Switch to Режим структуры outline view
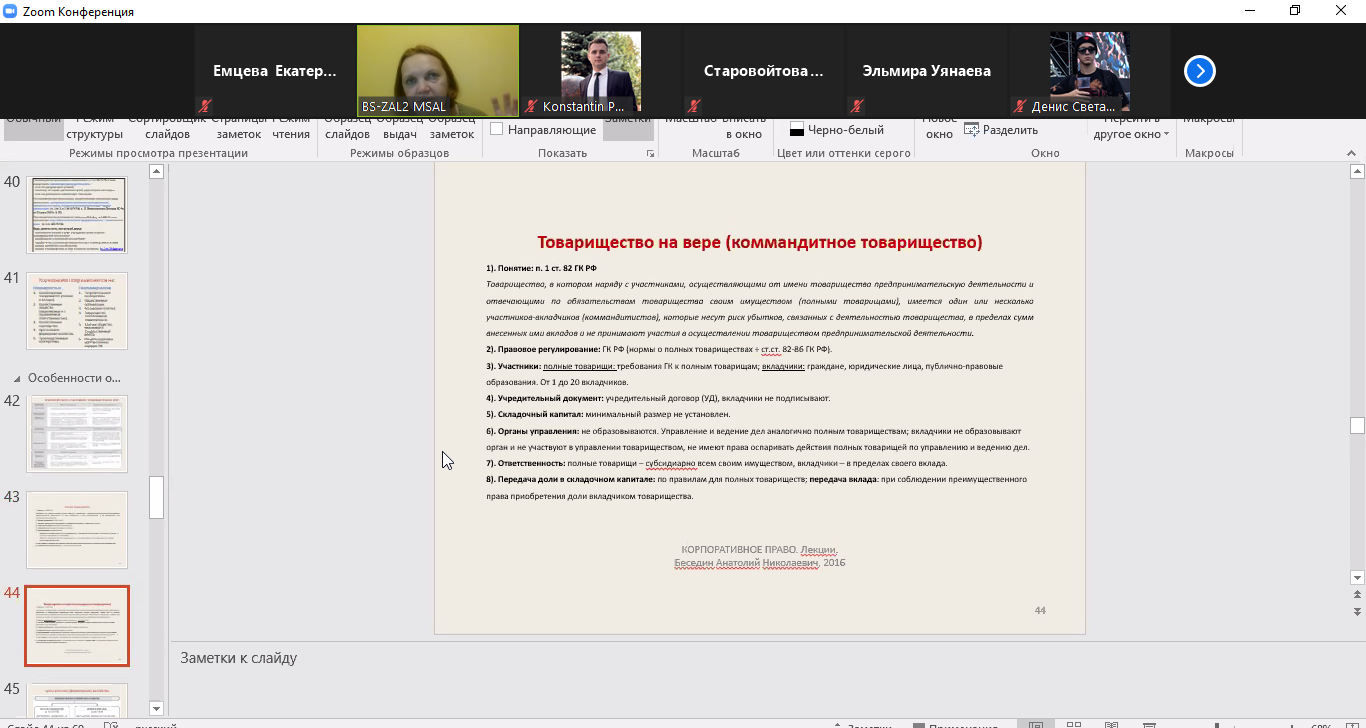The image size is (1366, 728). click(95, 127)
